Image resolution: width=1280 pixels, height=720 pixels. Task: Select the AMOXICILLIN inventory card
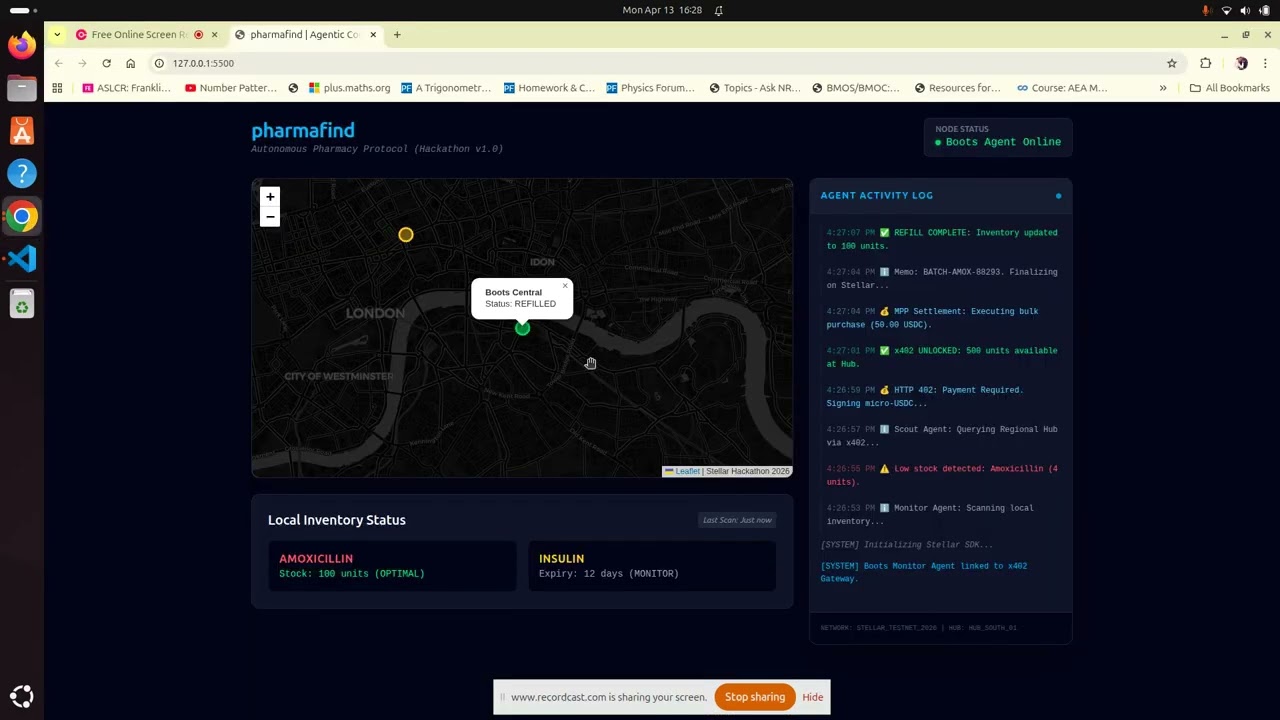(392, 566)
